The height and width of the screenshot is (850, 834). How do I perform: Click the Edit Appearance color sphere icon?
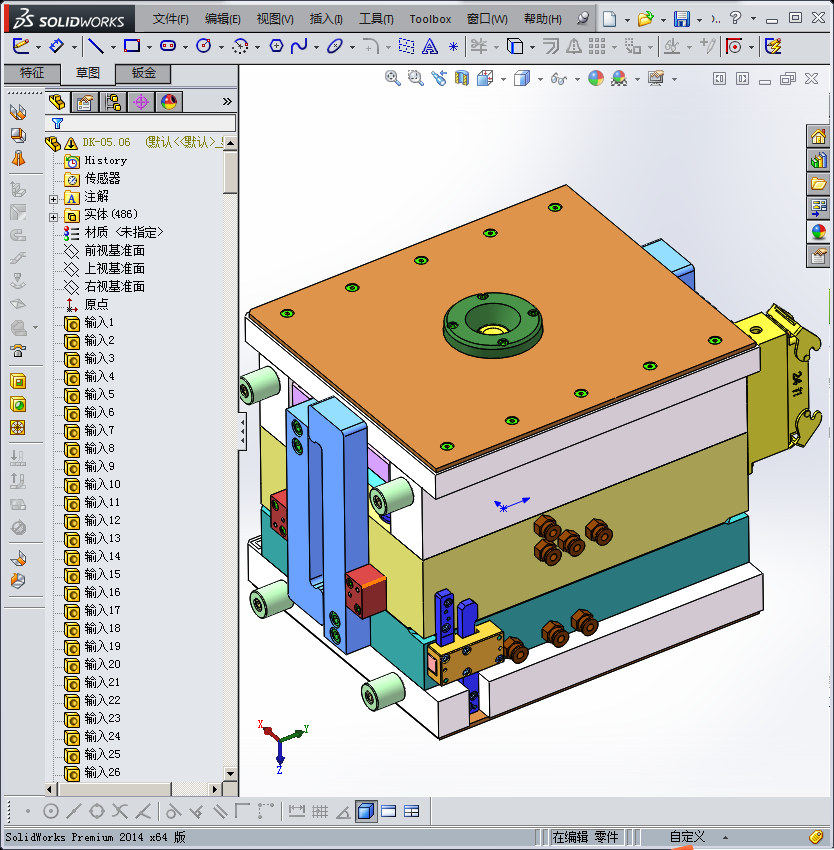(x=595, y=79)
